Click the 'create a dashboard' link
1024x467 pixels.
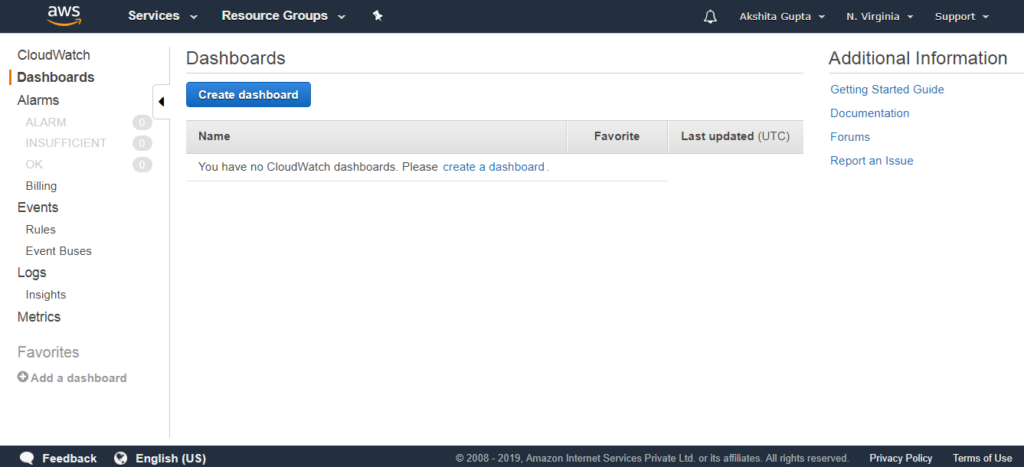[x=494, y=167]
